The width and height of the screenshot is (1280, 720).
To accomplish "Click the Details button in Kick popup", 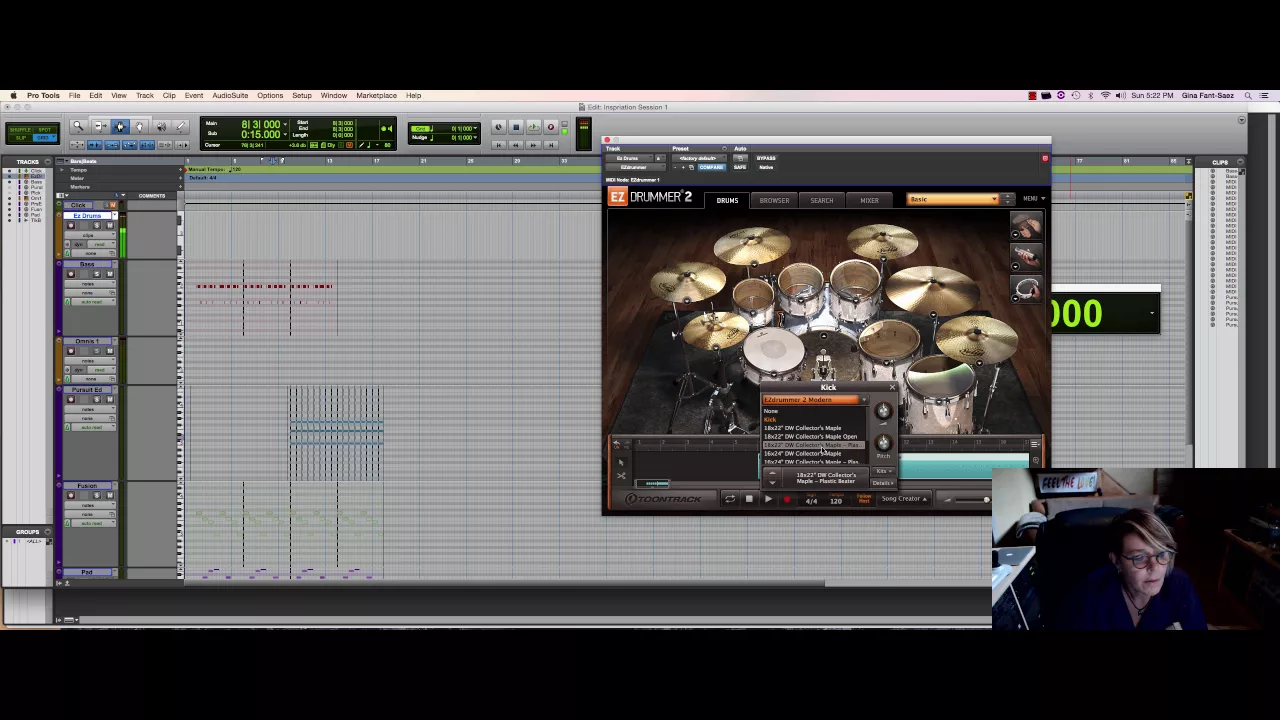I will pos(881,483).
